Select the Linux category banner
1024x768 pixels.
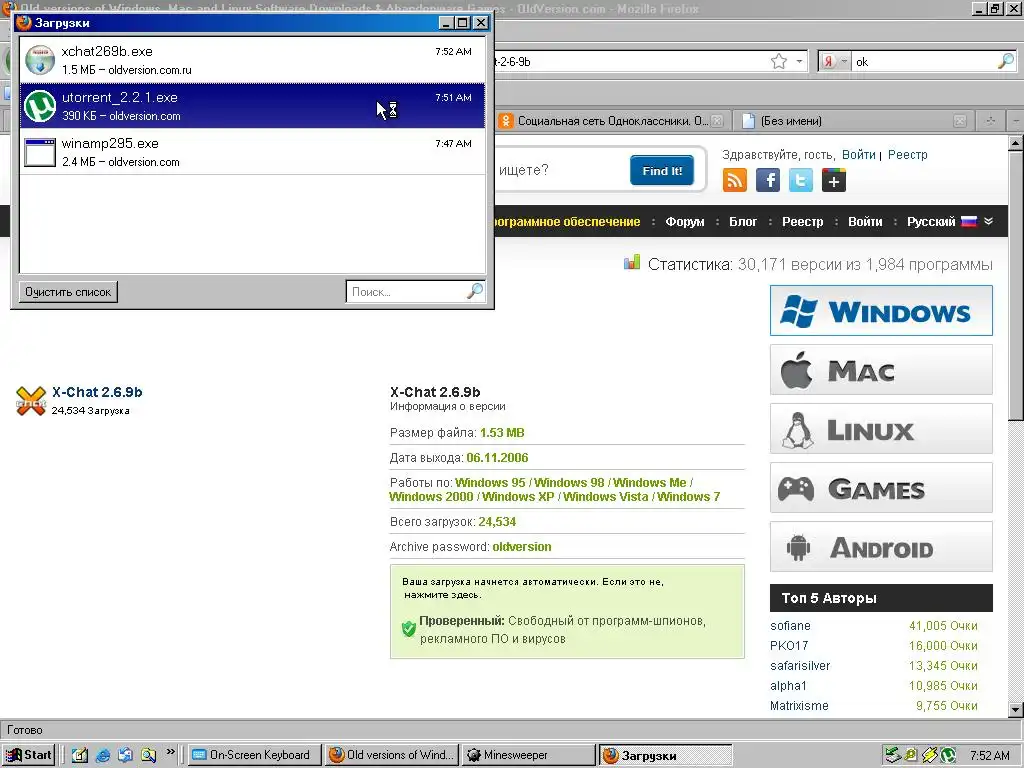point(881,428)
